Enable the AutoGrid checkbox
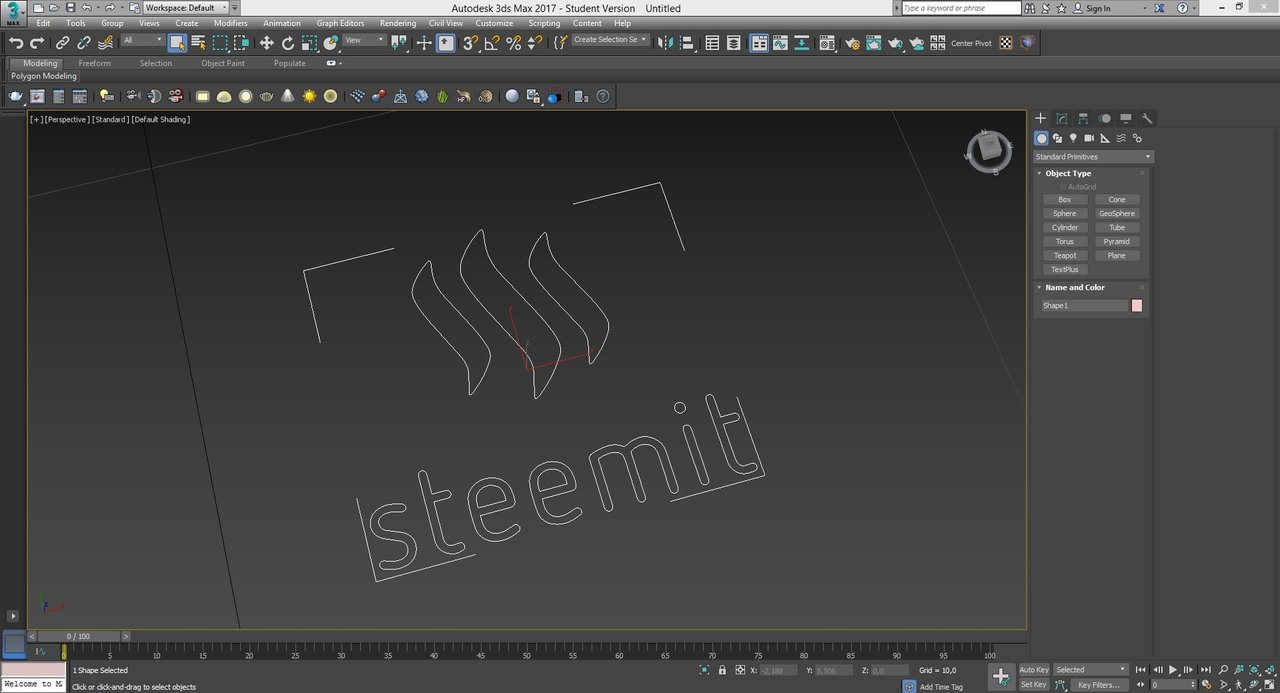This screenshot has height=693, width=1280. coord(1063,187)
